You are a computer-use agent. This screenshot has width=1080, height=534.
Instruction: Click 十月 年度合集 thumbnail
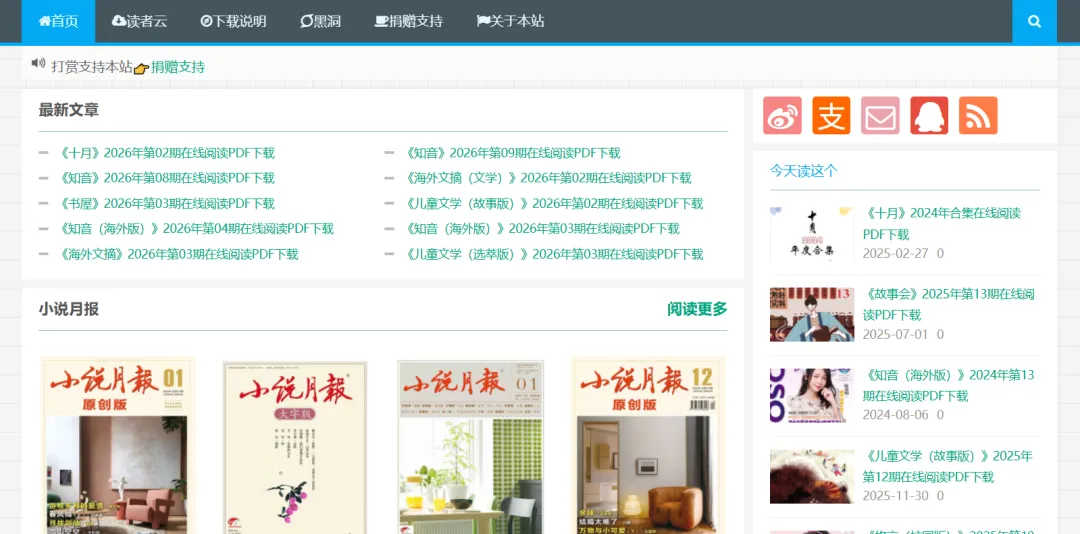tap(811, 234)
